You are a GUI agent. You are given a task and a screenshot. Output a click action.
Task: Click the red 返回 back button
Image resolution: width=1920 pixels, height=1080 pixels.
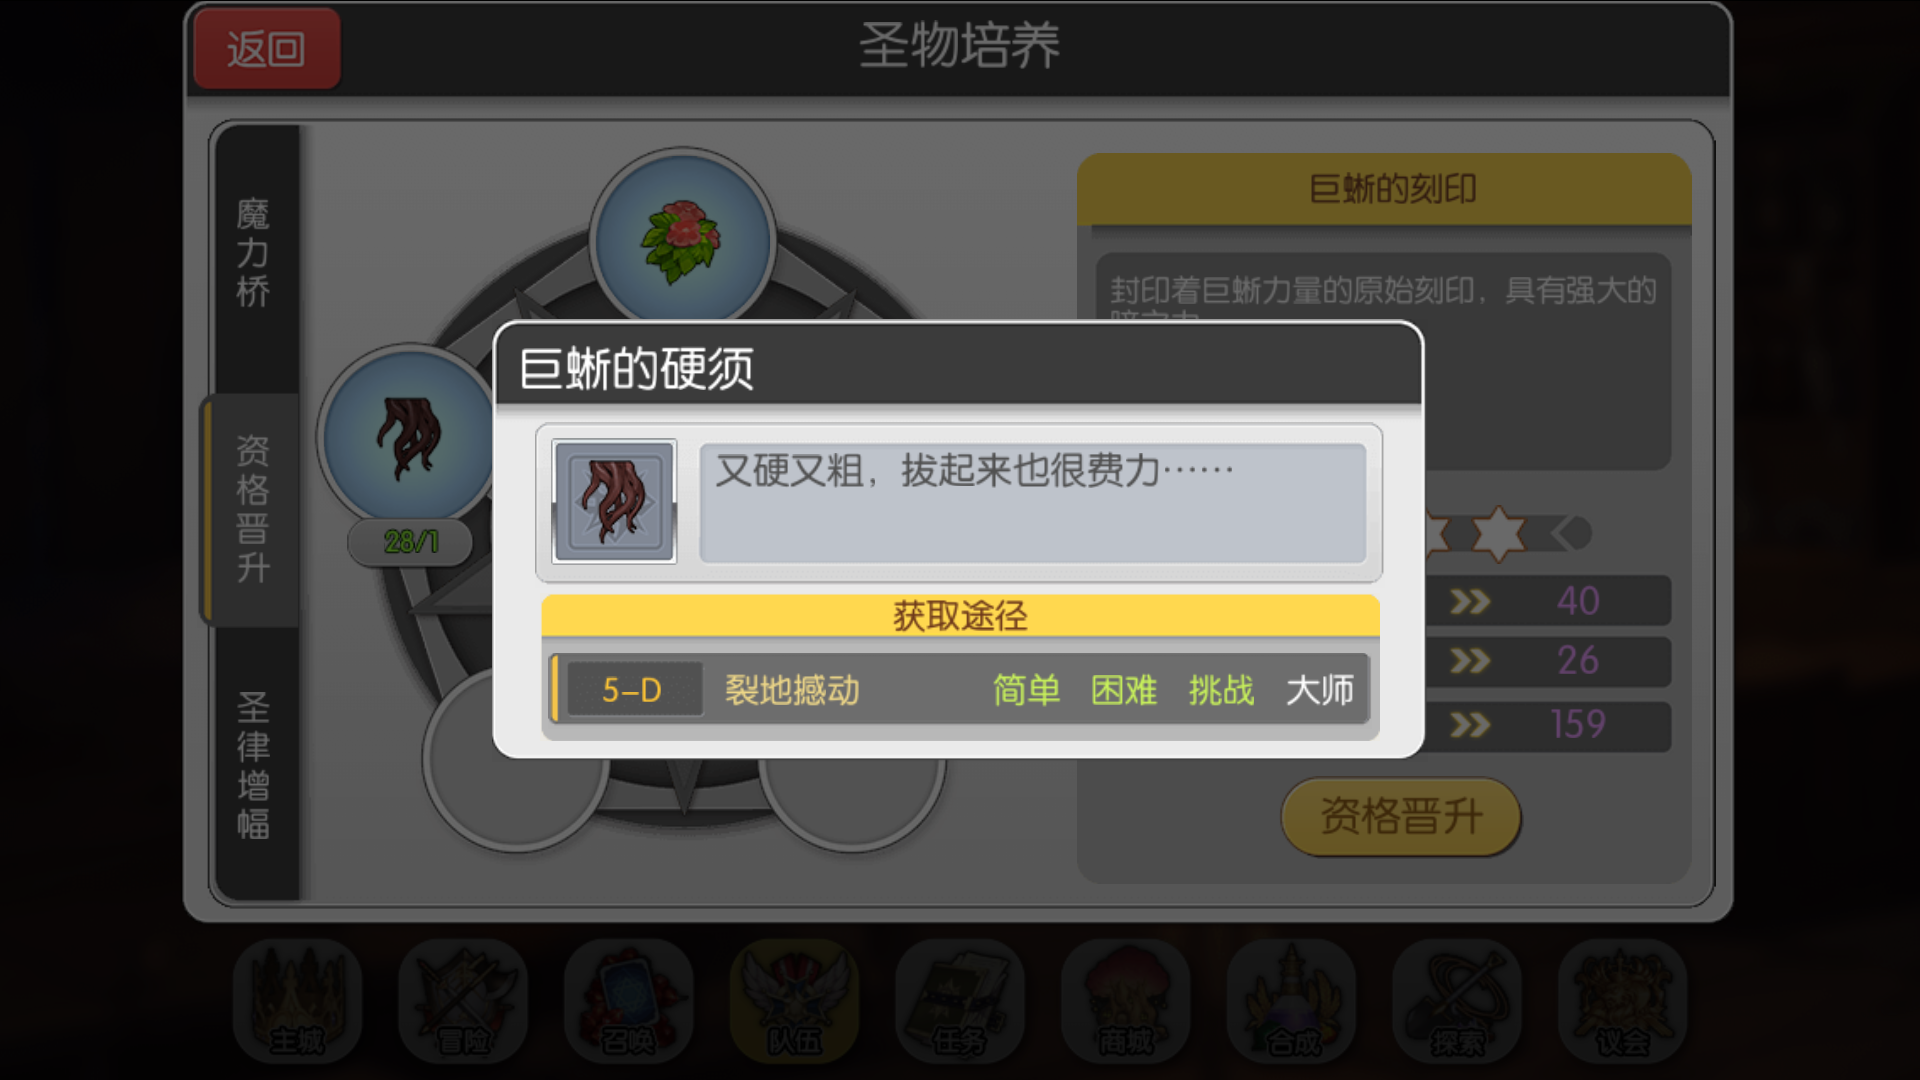coord(267,48)
